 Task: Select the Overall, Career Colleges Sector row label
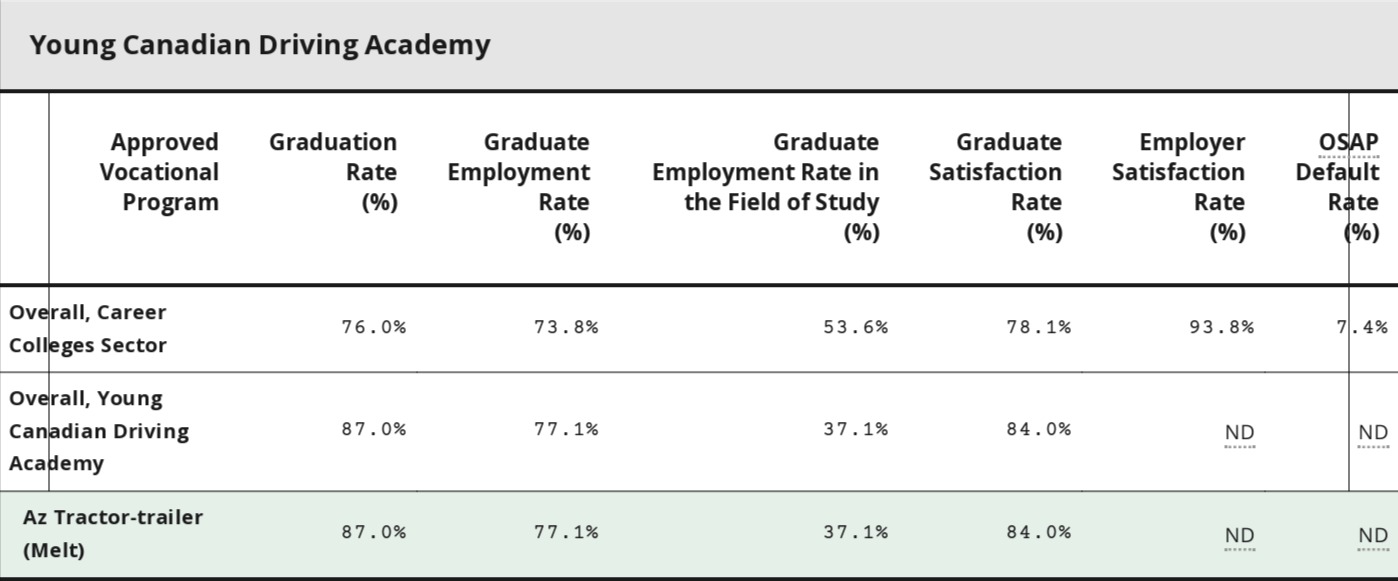point(88,328)
